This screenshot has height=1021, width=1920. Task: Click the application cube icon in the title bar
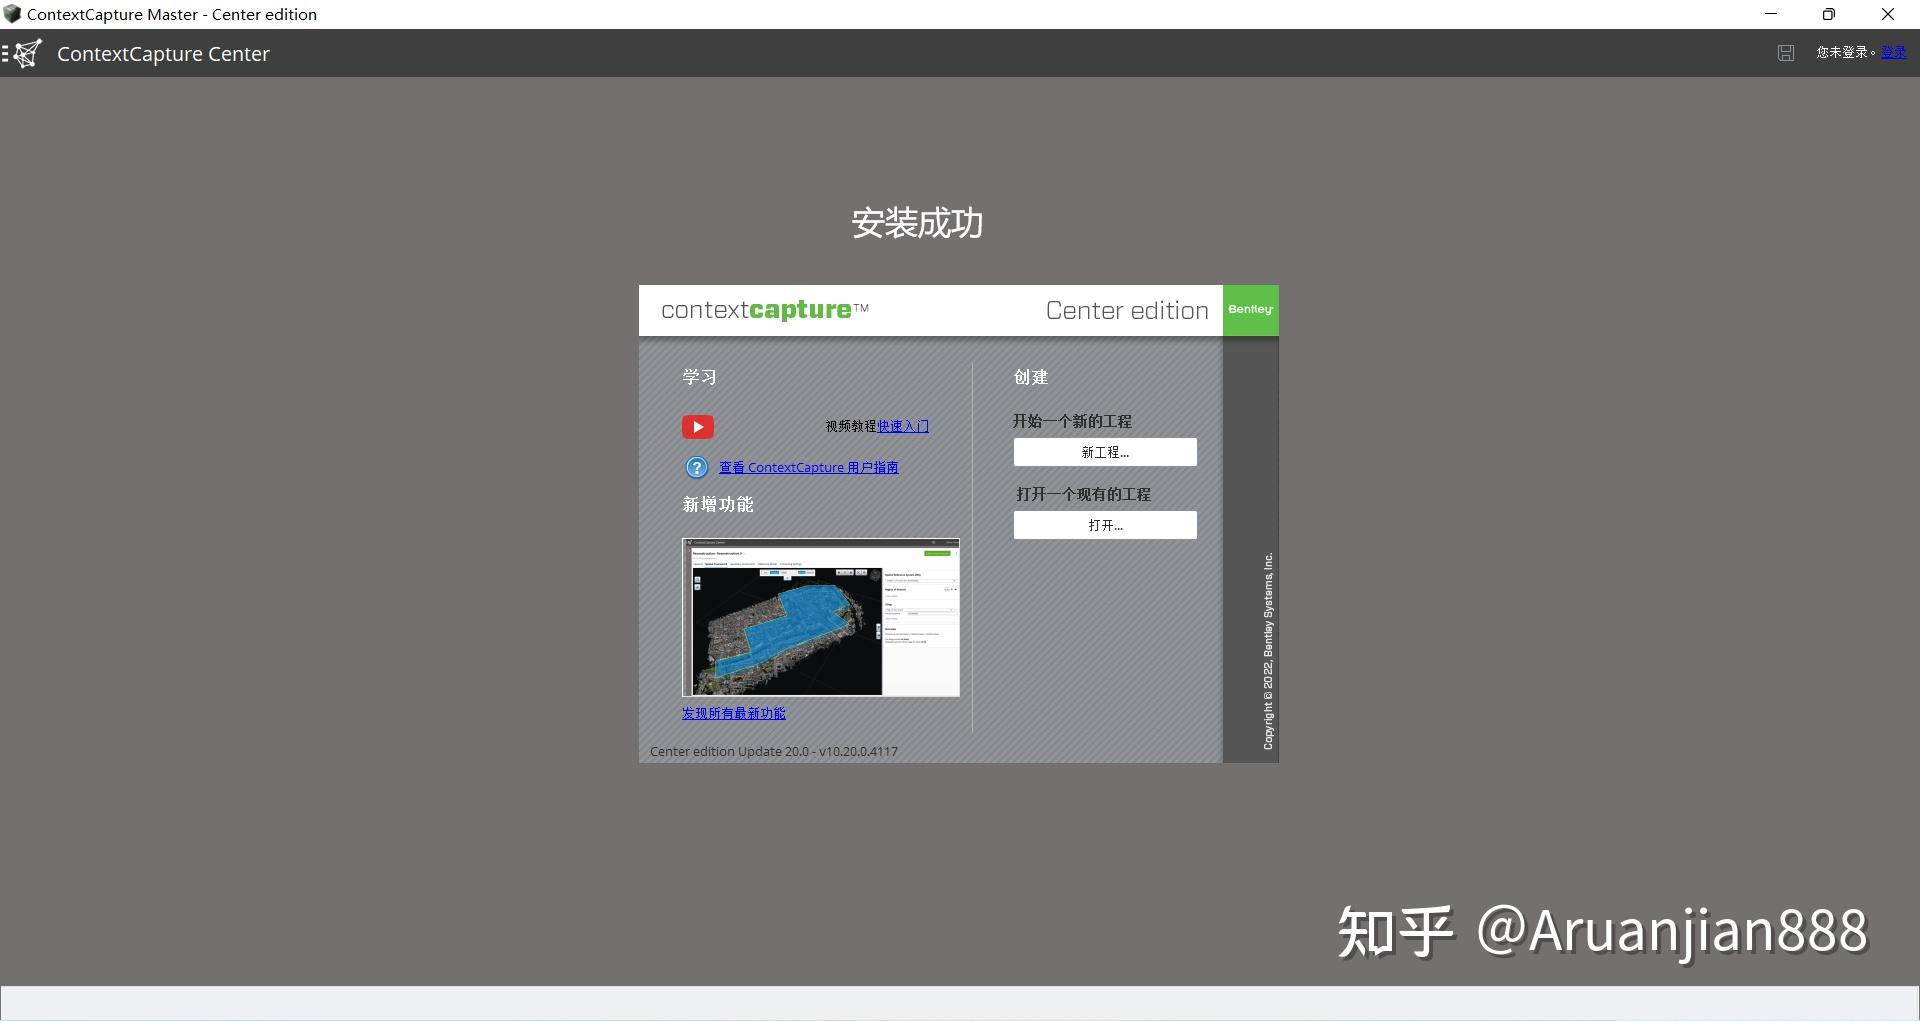[x=14, y=14]
